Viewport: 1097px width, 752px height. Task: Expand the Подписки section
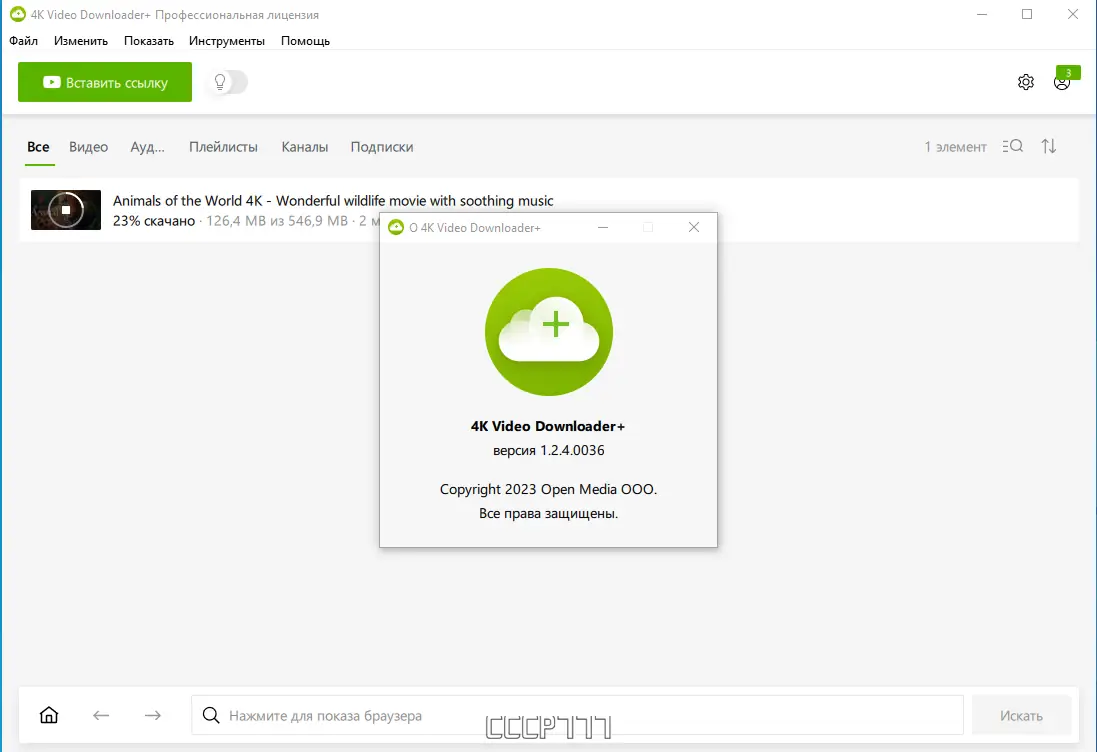[381, 146]
